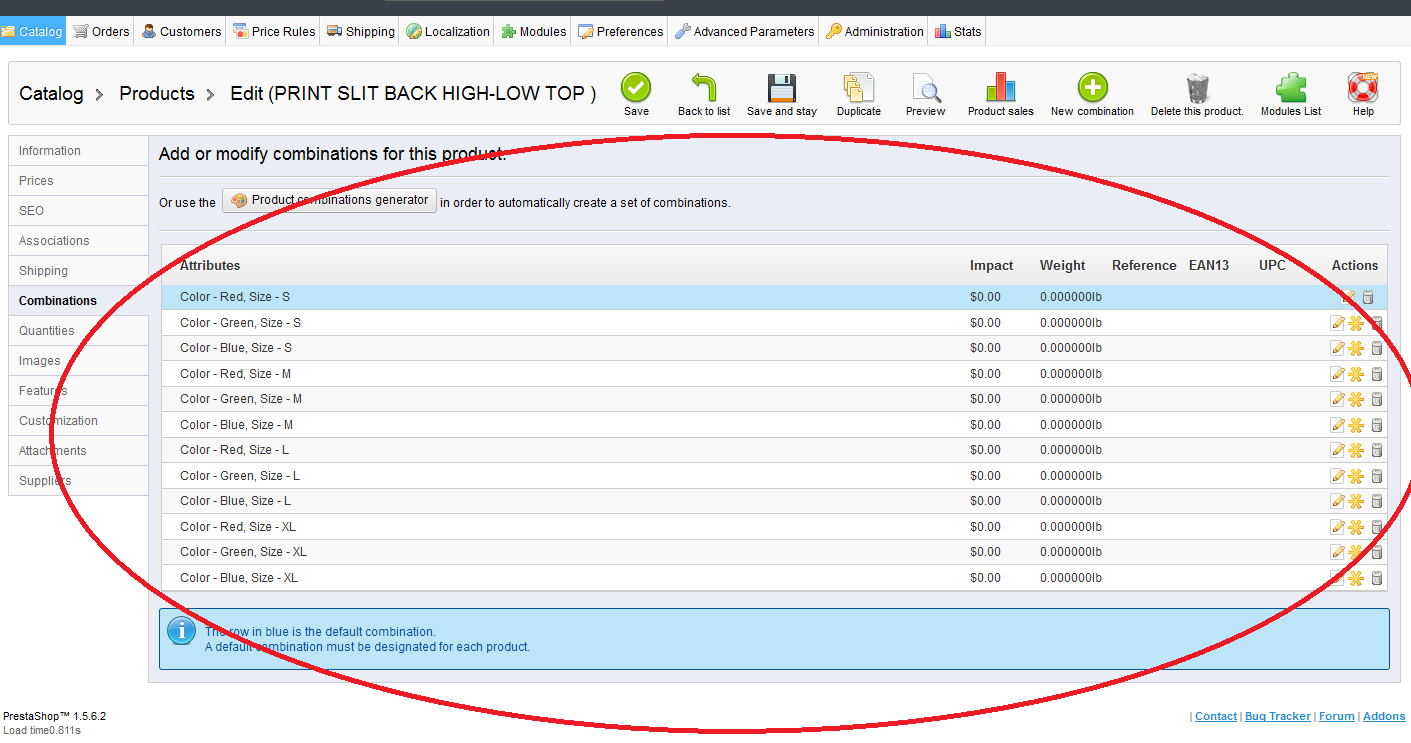Open the Customers menu
1411x743 pixels.
[181, 31]
